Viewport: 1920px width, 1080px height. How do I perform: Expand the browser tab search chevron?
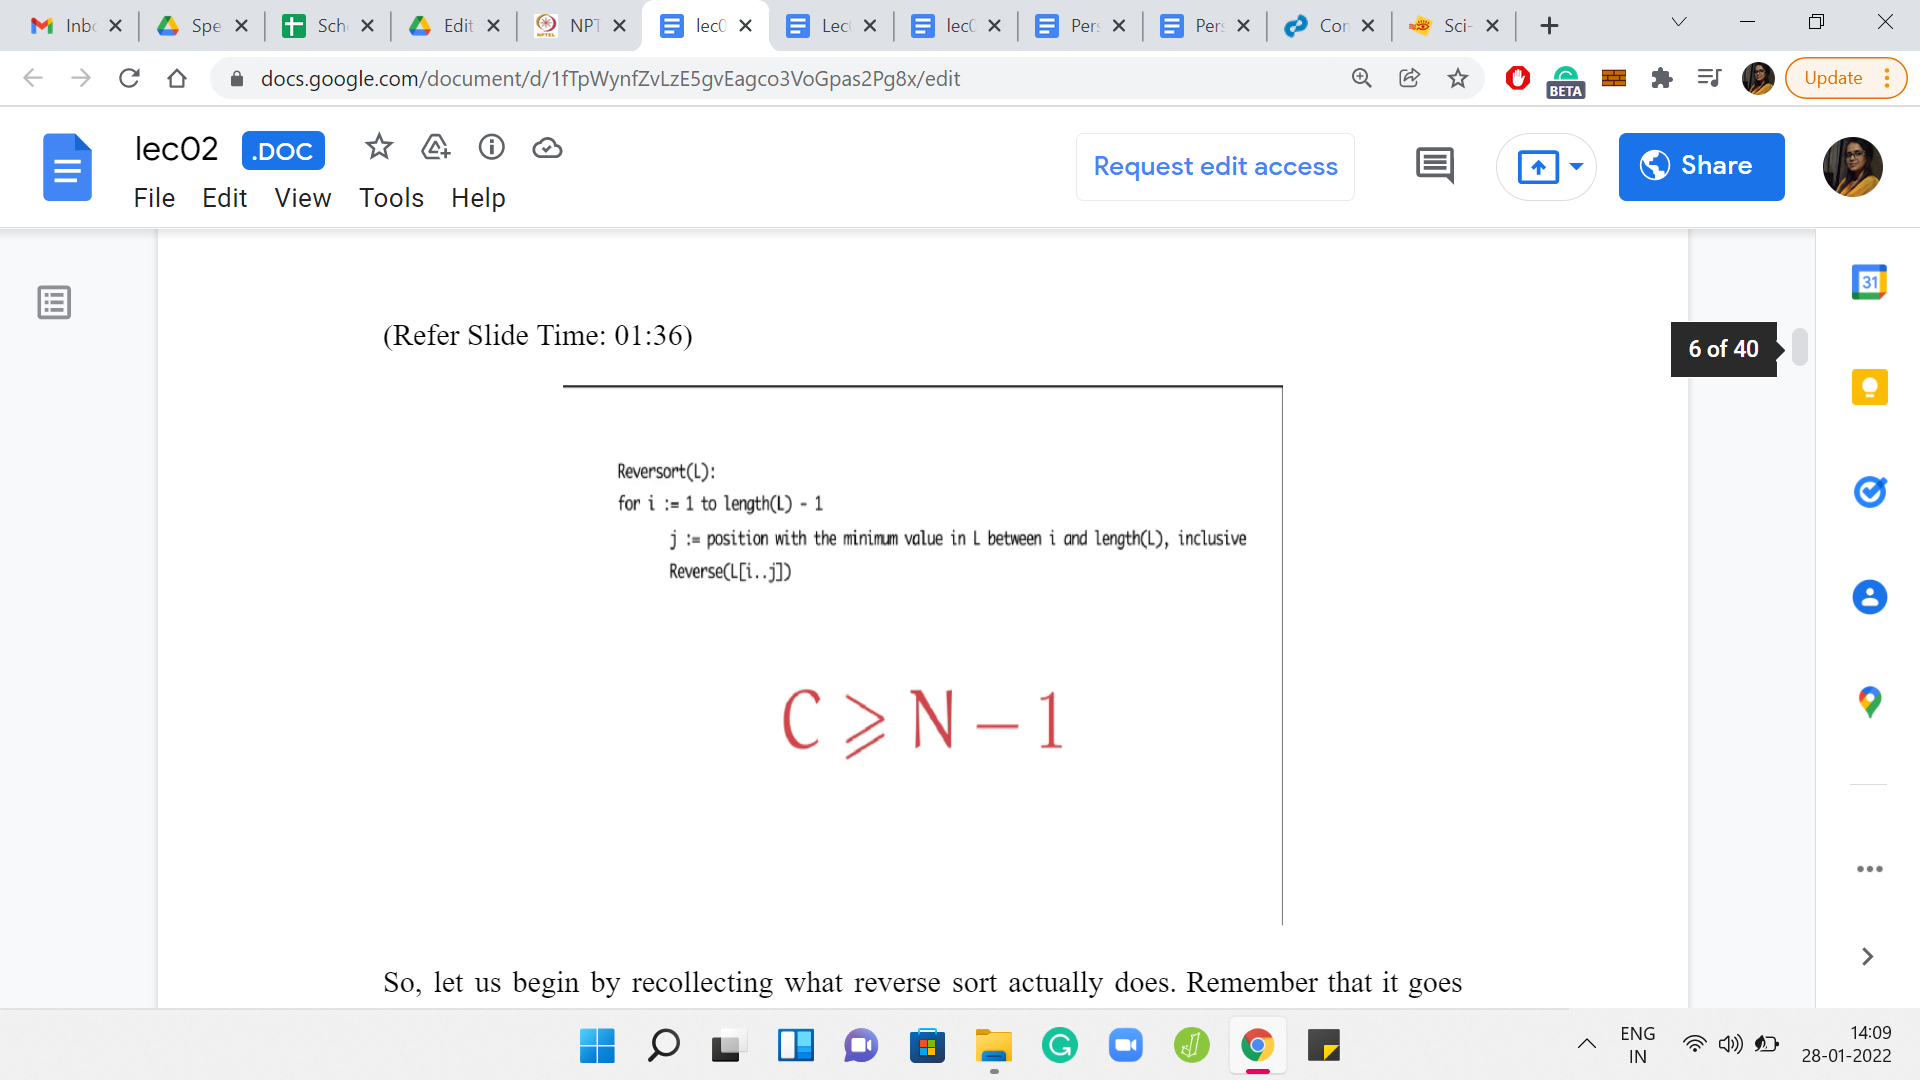pos(1679,24)
